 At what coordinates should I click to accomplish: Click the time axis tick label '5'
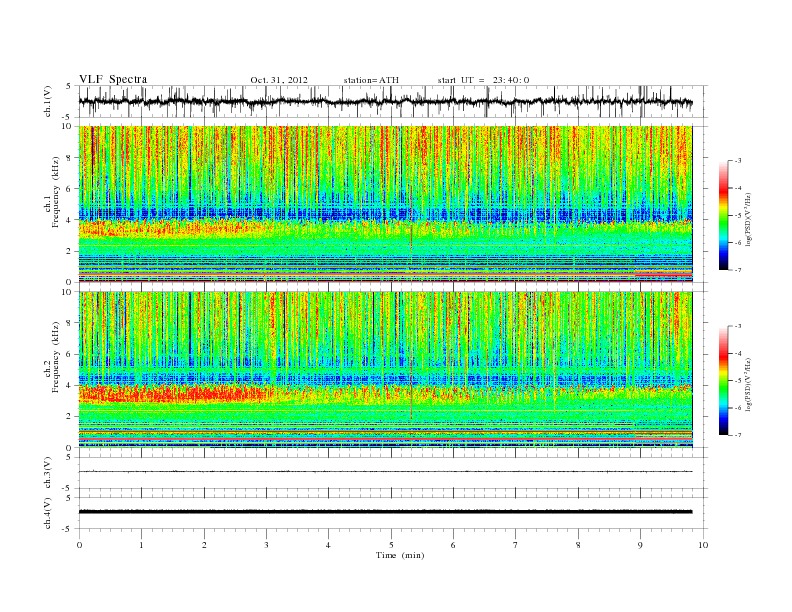391,545
